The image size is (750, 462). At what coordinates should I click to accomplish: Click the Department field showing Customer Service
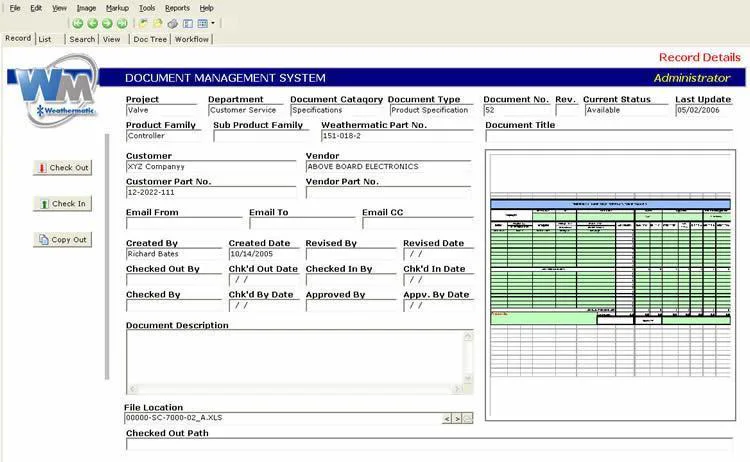245,110
